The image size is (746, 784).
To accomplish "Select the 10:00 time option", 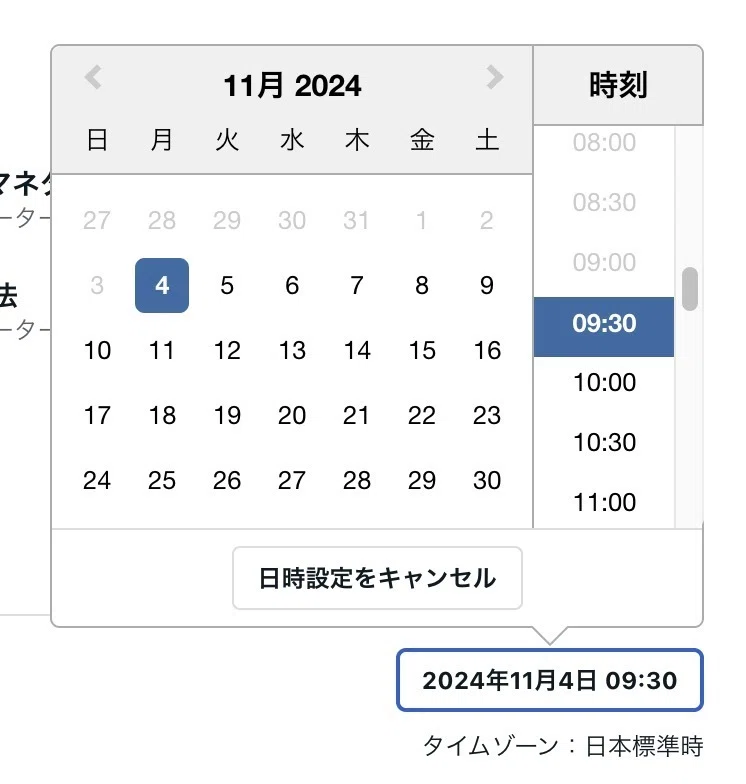I will click(604, 383).
